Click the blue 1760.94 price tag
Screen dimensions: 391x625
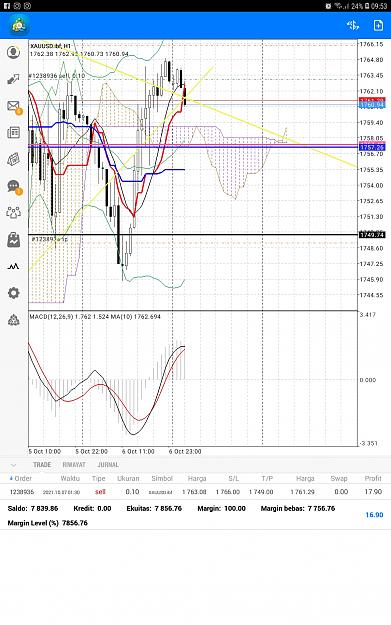[372, 105]
